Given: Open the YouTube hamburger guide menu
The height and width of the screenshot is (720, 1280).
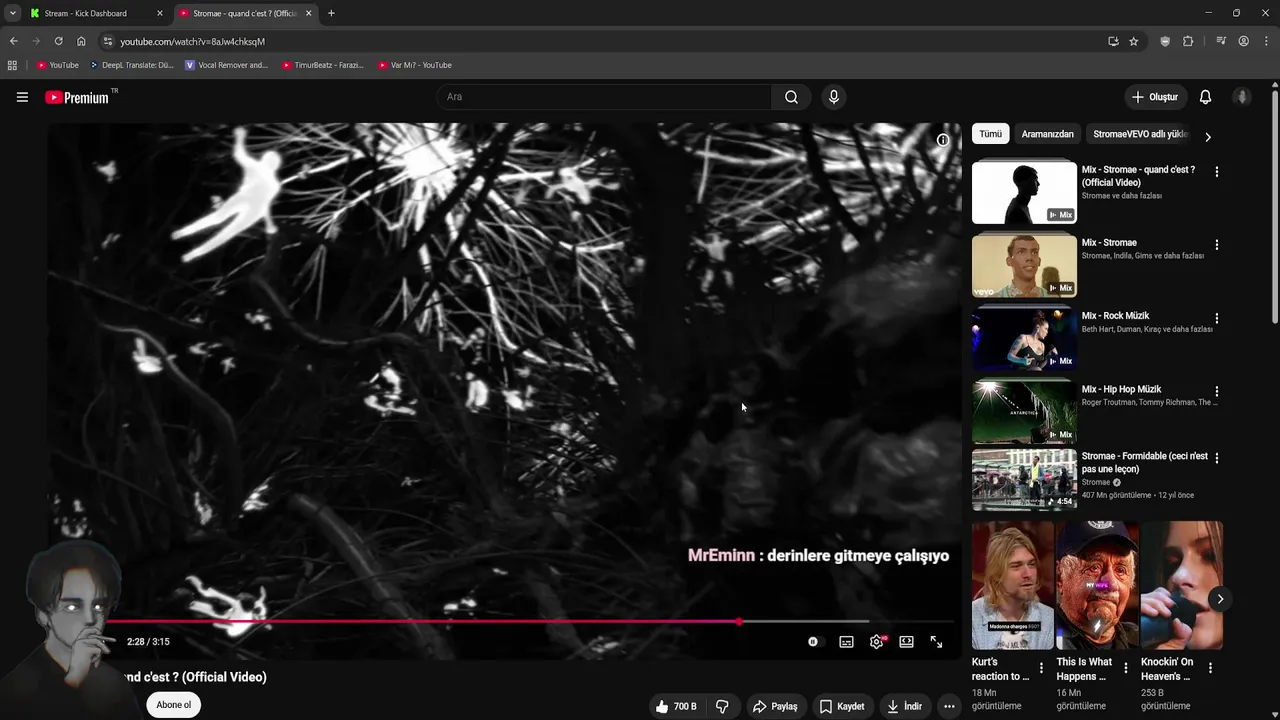Looking at the screenshot, I should [x=22, y=97].
